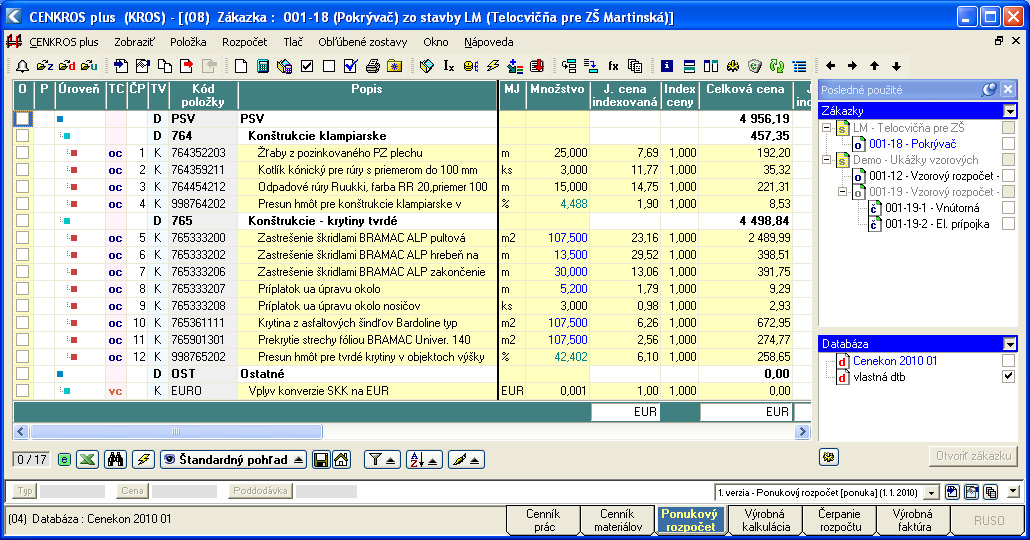Tick the checkbox for Konštrukcie klampiarske row
This screenshot has height=540, width=1030.
tap(22, 135)
